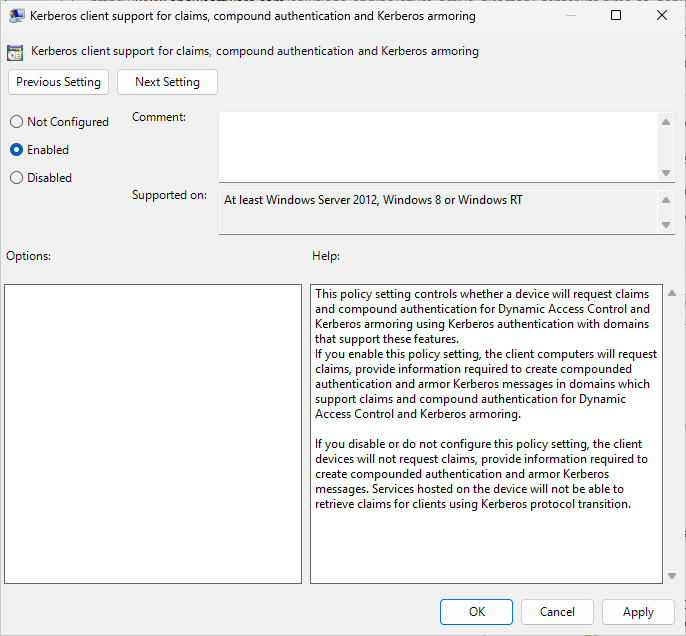The height and width of the screenshot is (636, 686).
Task: Close the Kerberos policy dialog
Action: click(x=662, y=15)
